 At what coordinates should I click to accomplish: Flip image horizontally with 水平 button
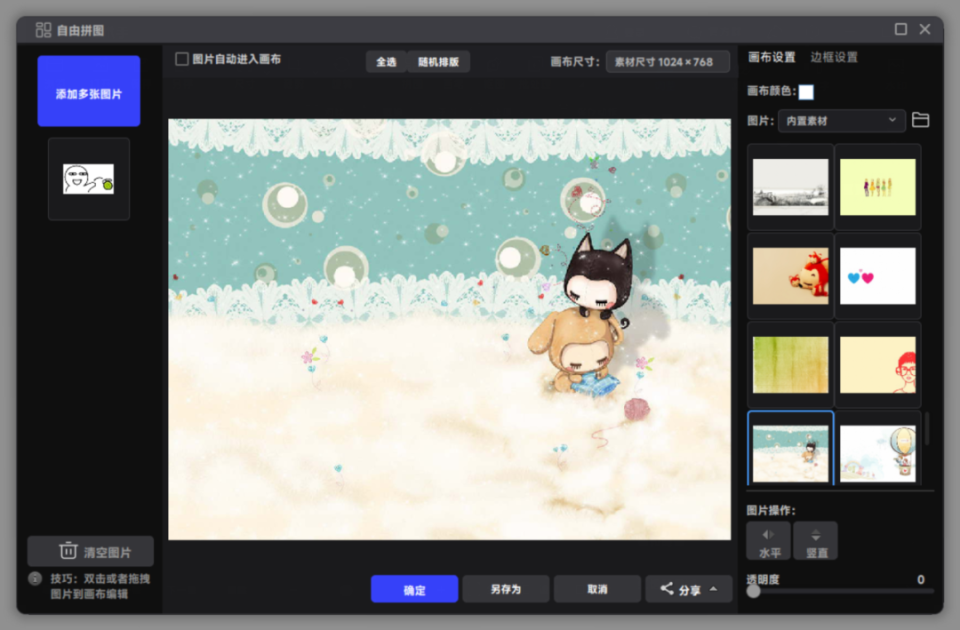coord(768,541)
